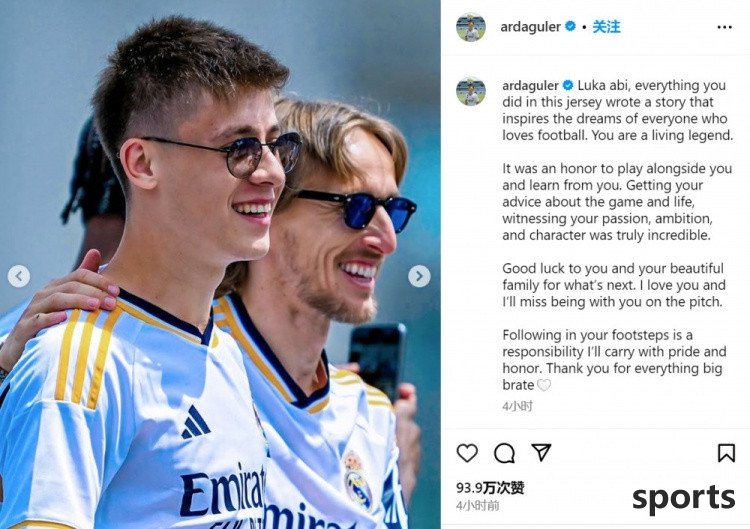The width and height of the screenshot is (750, 529).
Task: Click the sports watermark logo
Action: pos(684,498)
